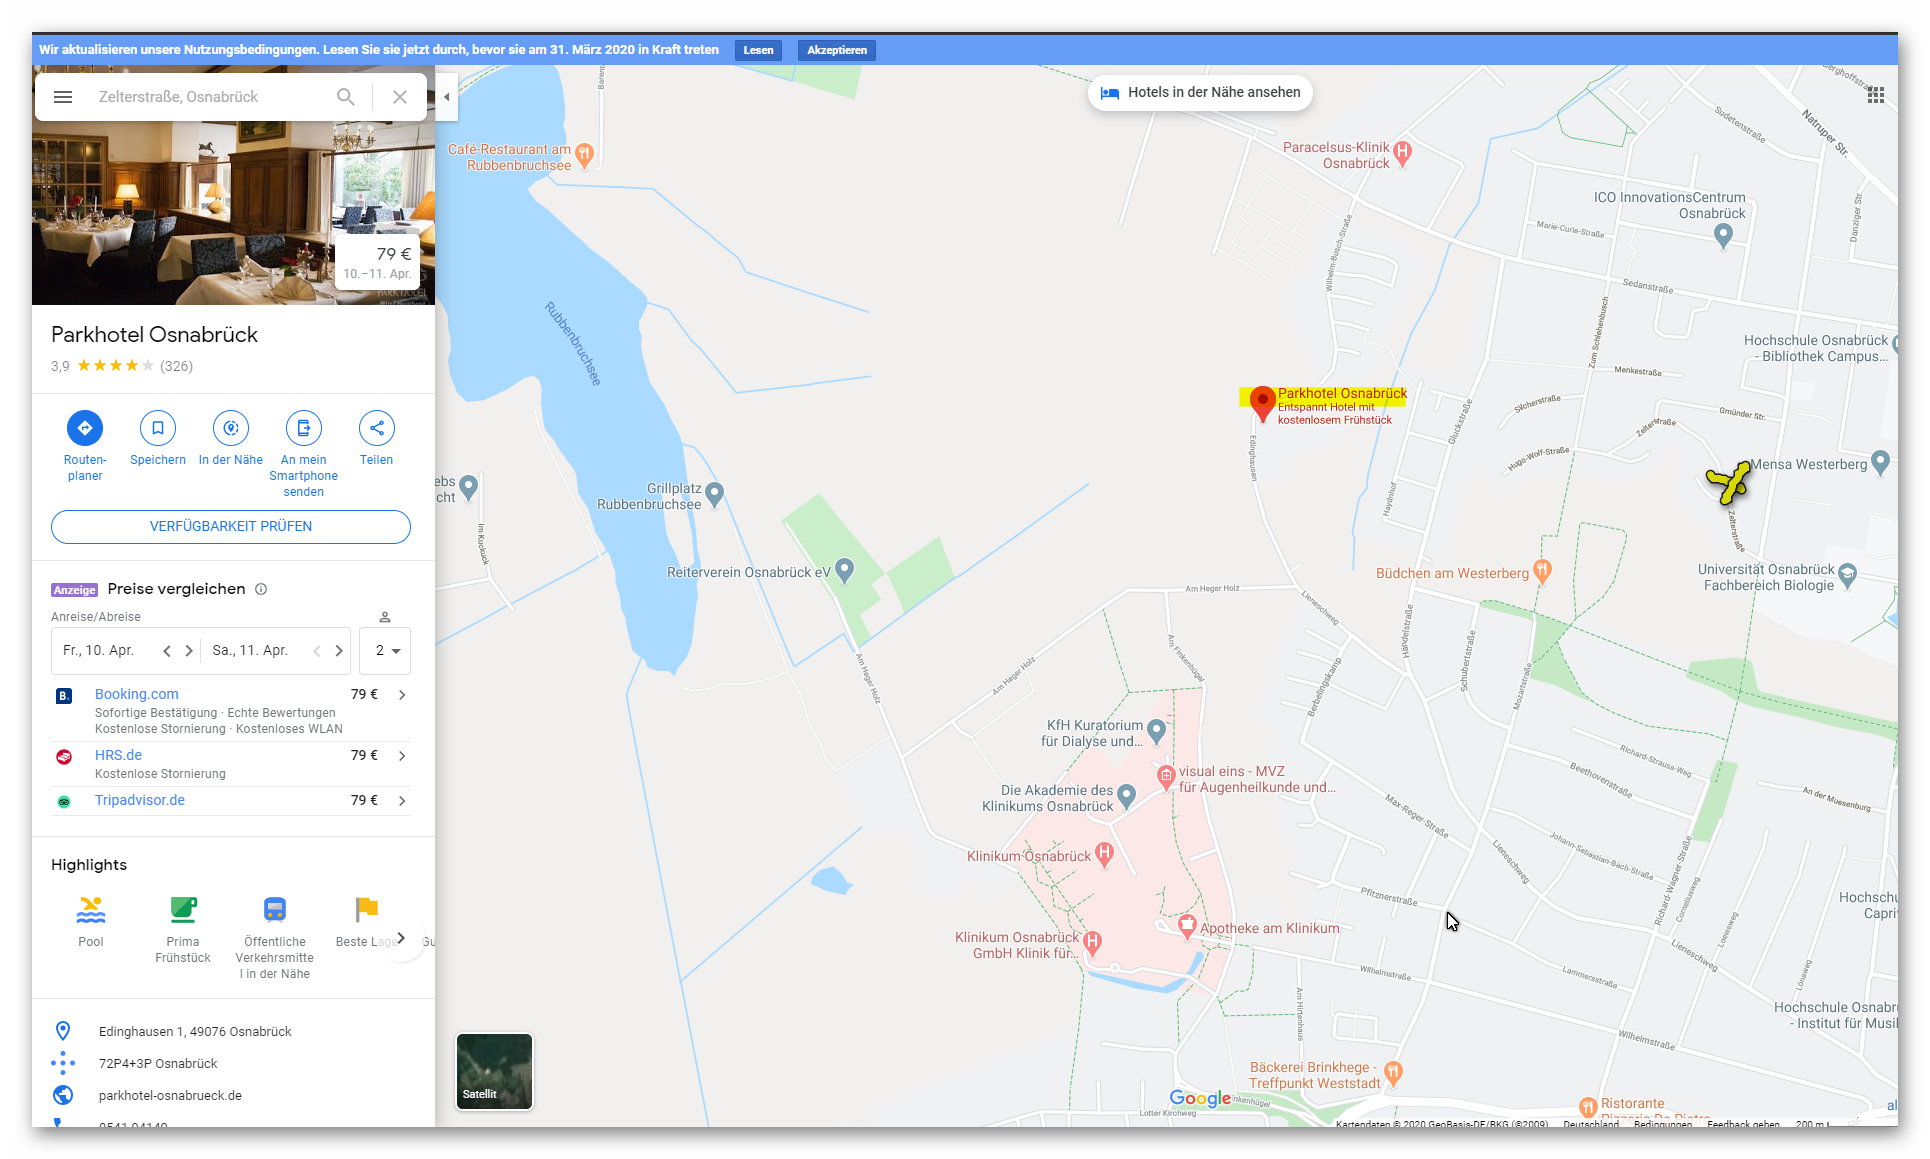Open parkhotel-osnabrueck.de website
Viewport: 1930px width, 1159px height.
point(170,1096)
